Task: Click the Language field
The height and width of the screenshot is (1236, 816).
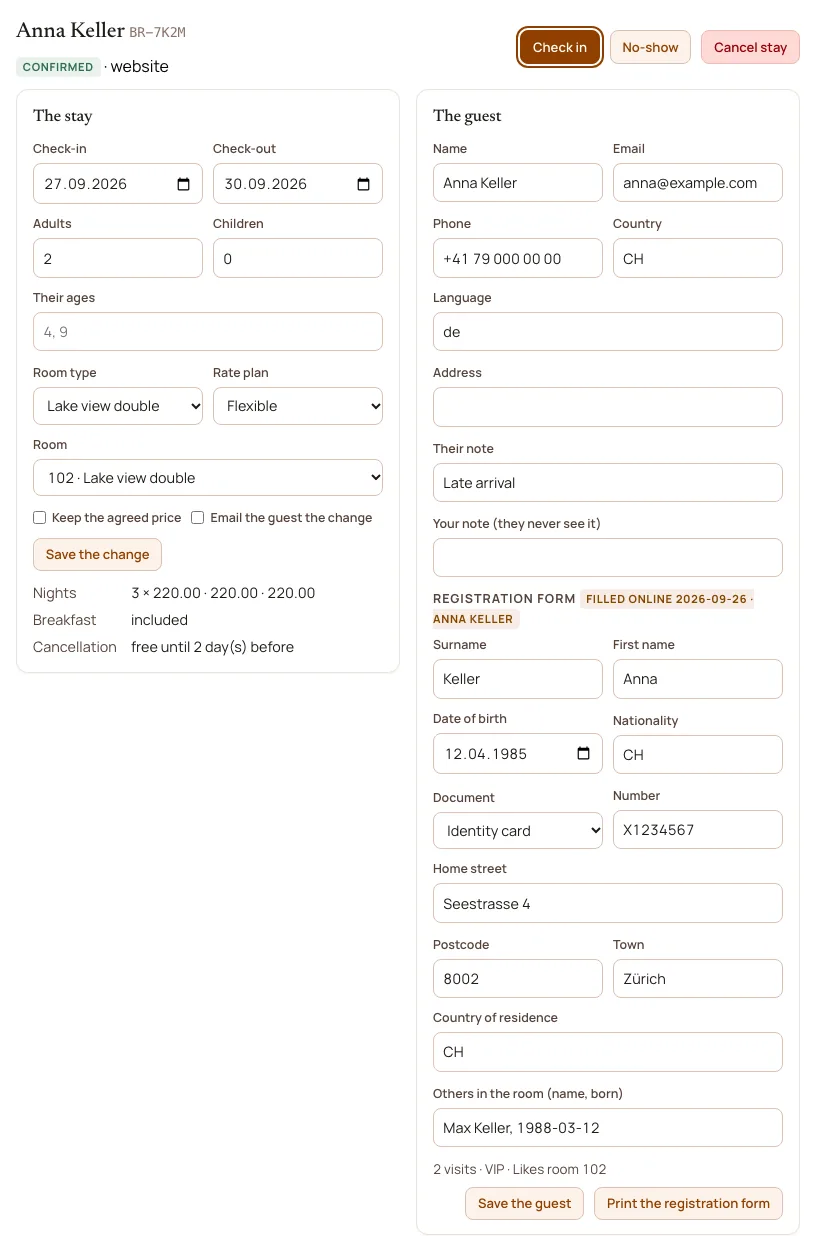Action: [x=608, y=332]
